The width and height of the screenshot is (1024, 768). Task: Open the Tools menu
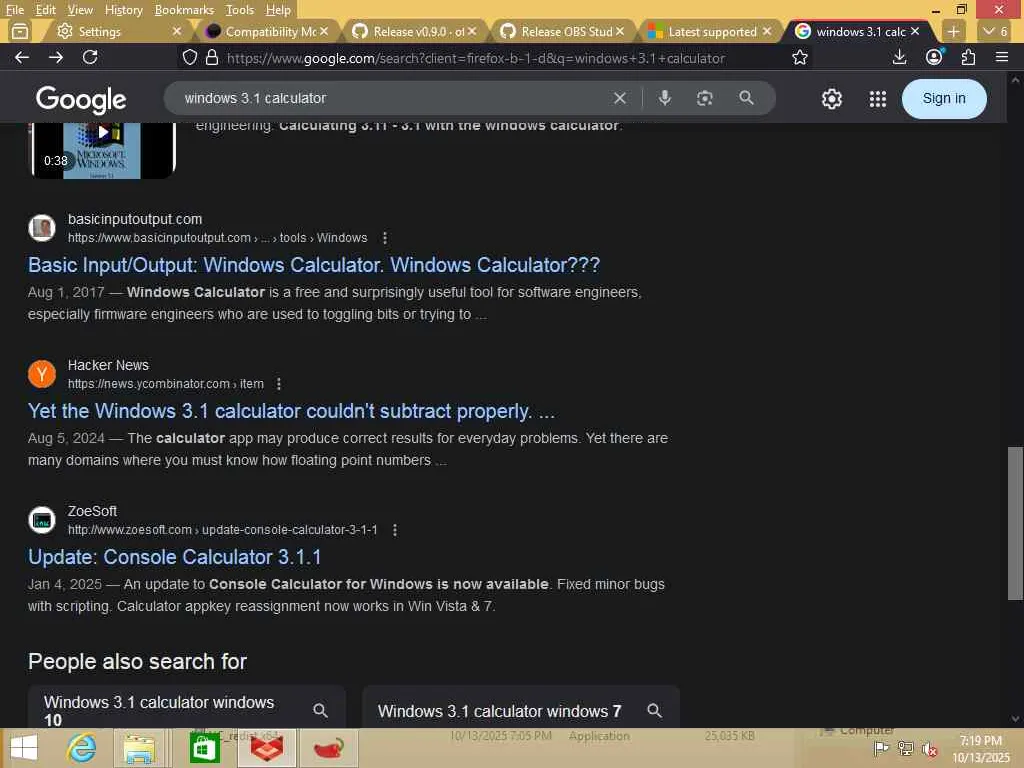(x=240, y=10)
